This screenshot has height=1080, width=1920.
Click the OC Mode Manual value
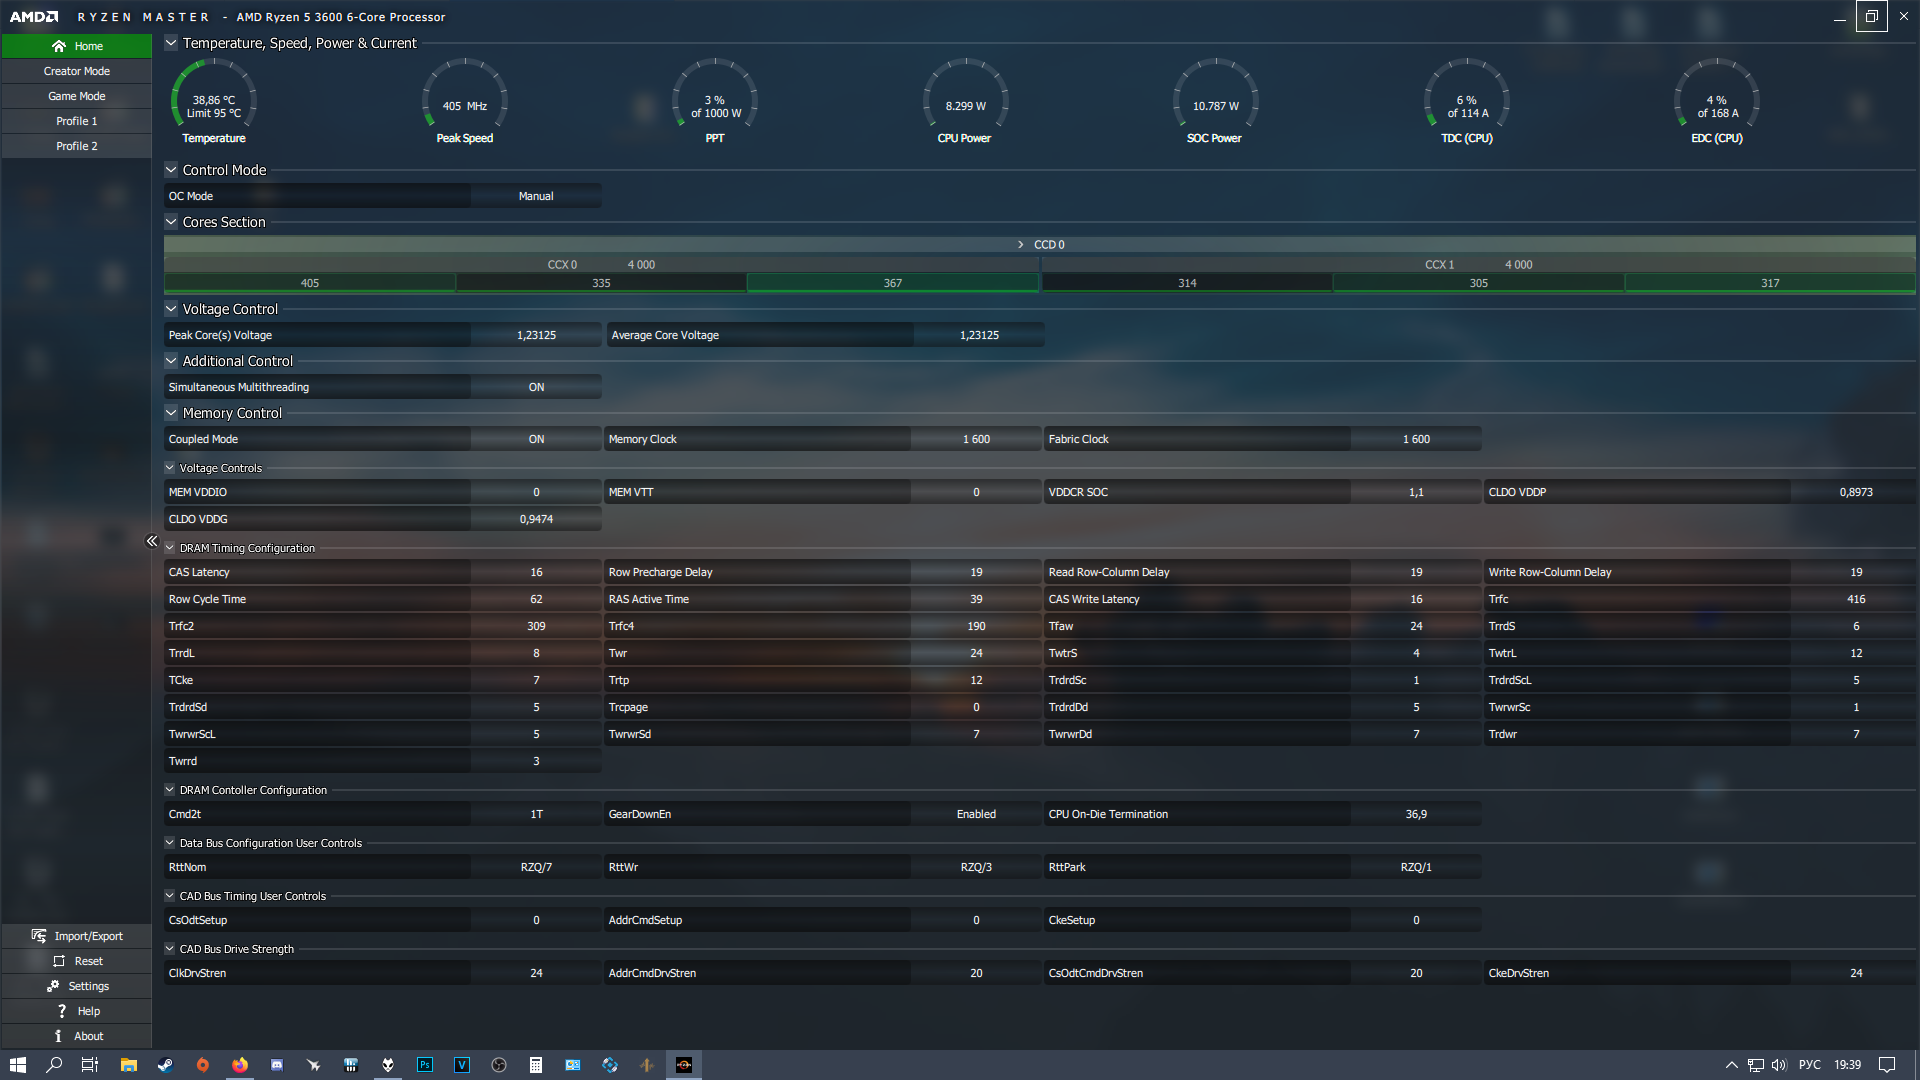[536, 196]
